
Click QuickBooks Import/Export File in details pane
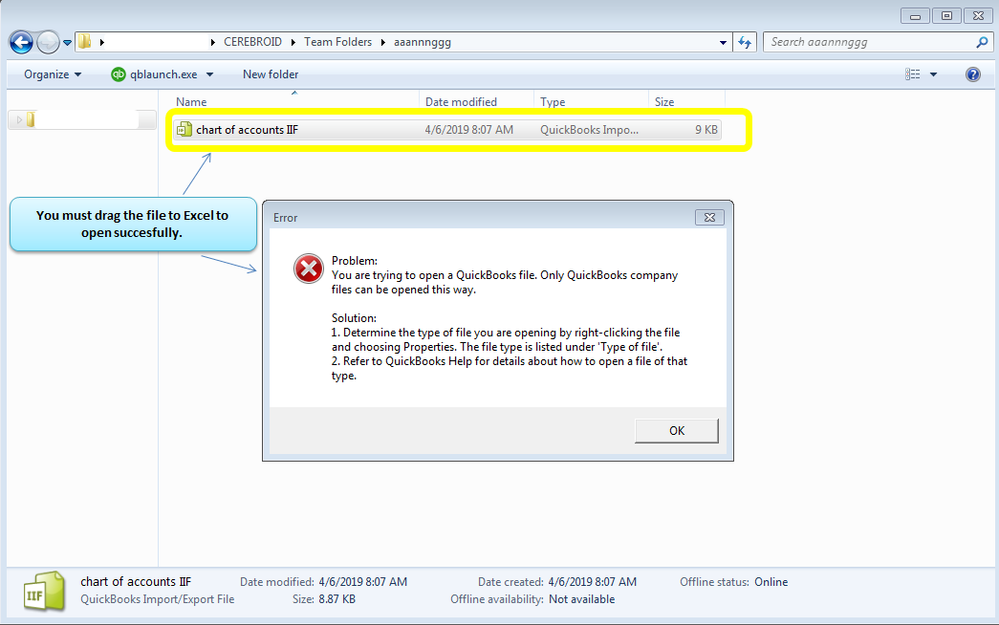click(157, 599)
